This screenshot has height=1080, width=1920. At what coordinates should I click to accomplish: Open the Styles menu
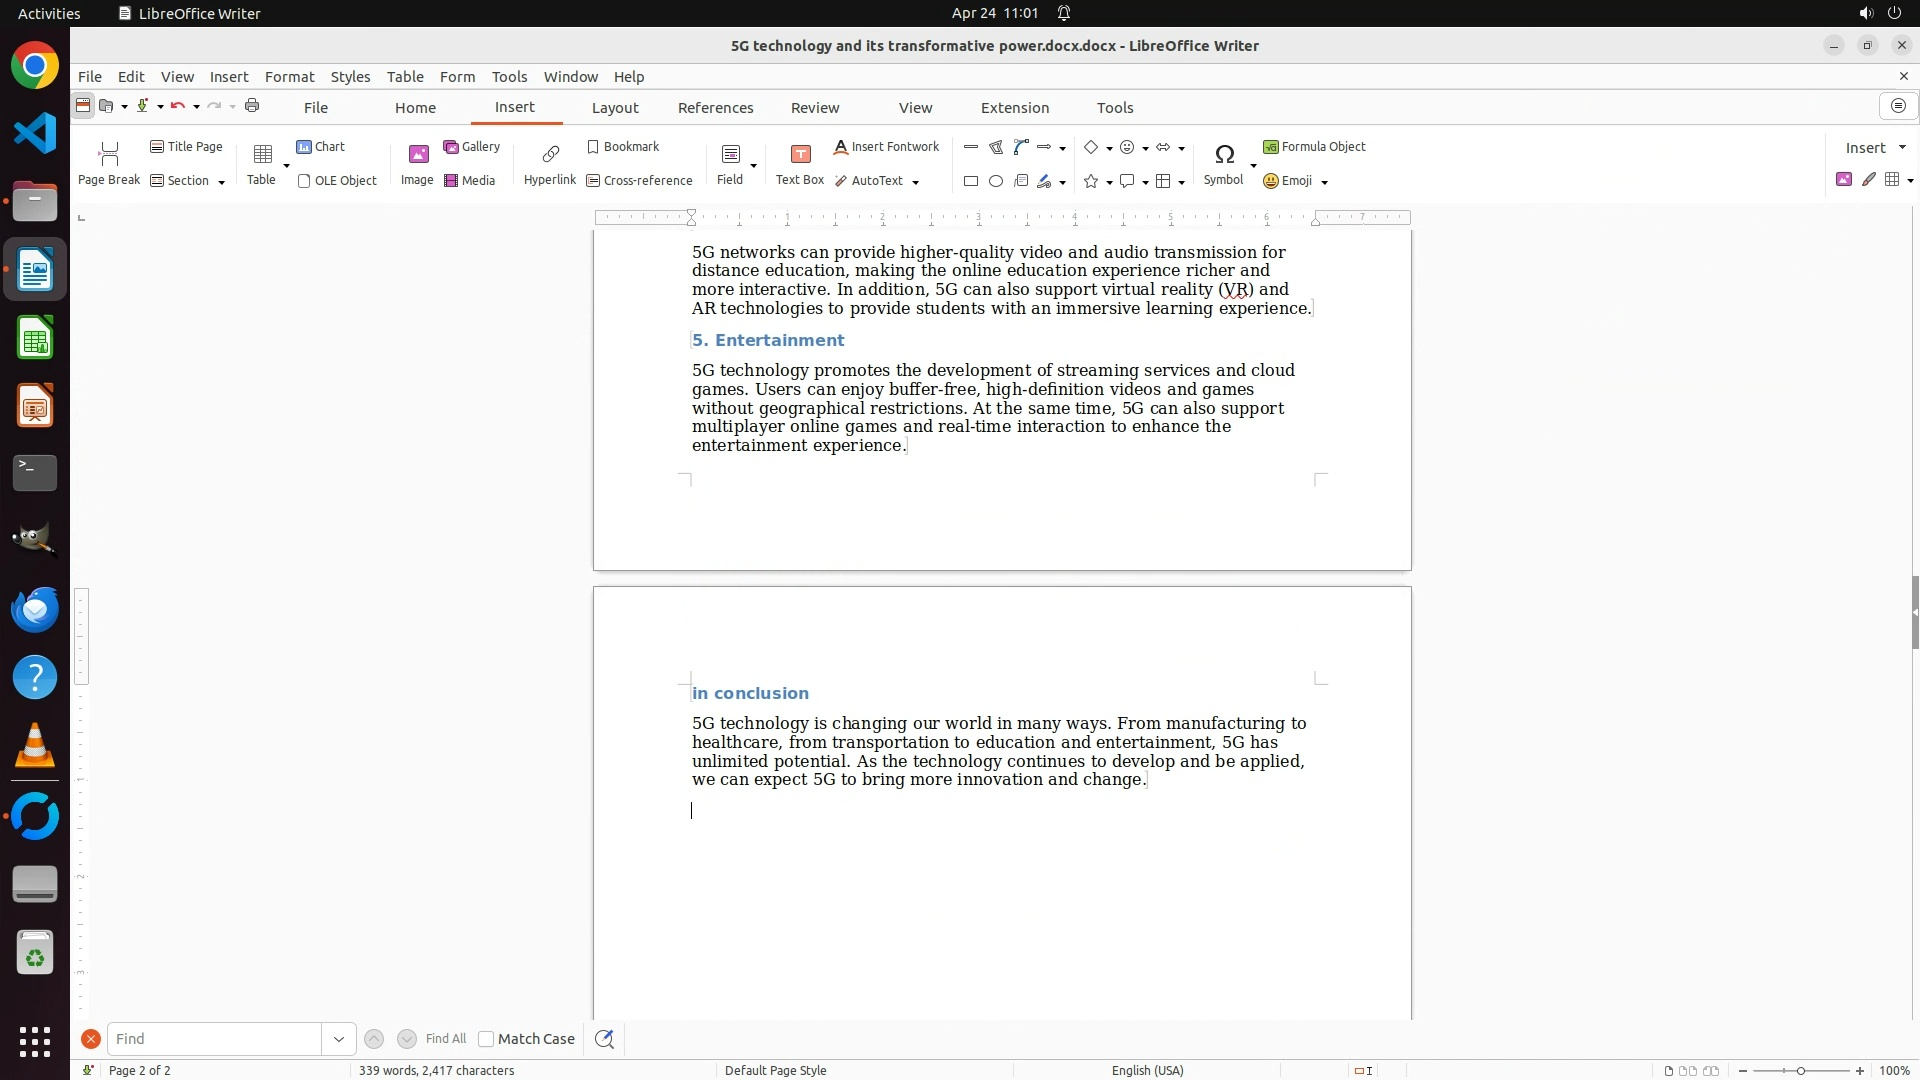(x=350, y=76)
